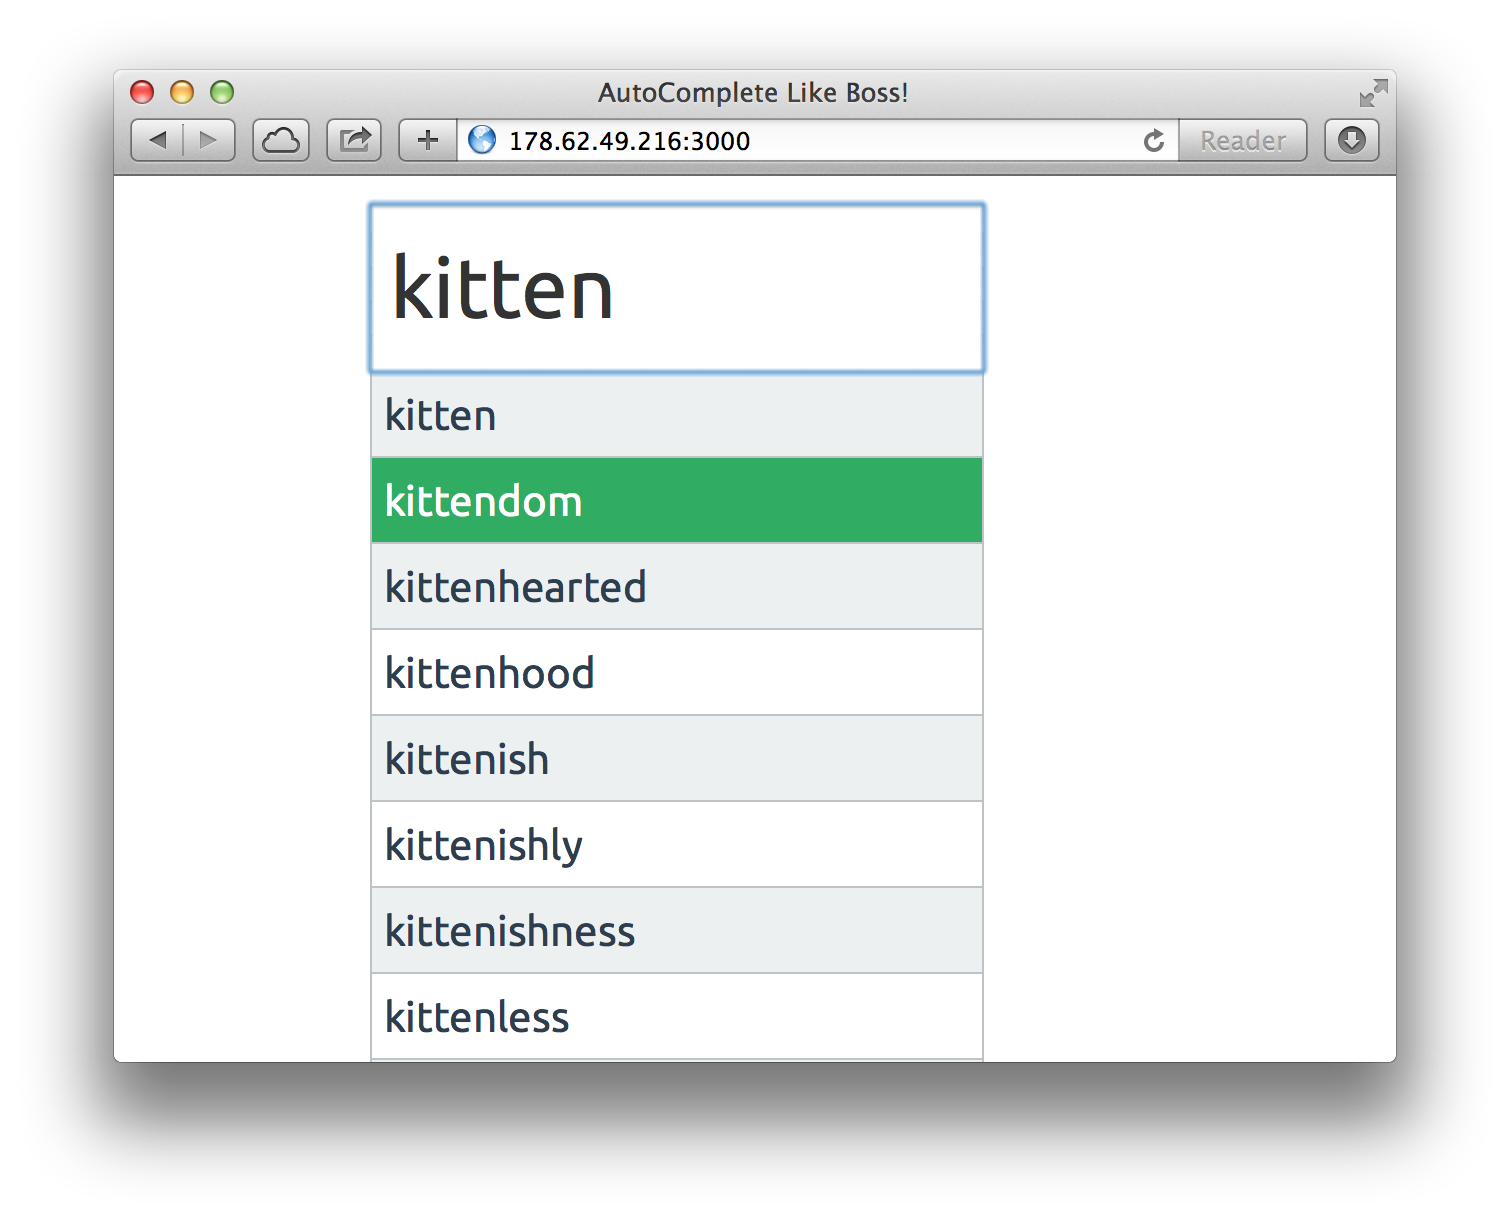Add bookmark with the plus button
The height and width of the screenshot is (1220, 1510).
428,140
